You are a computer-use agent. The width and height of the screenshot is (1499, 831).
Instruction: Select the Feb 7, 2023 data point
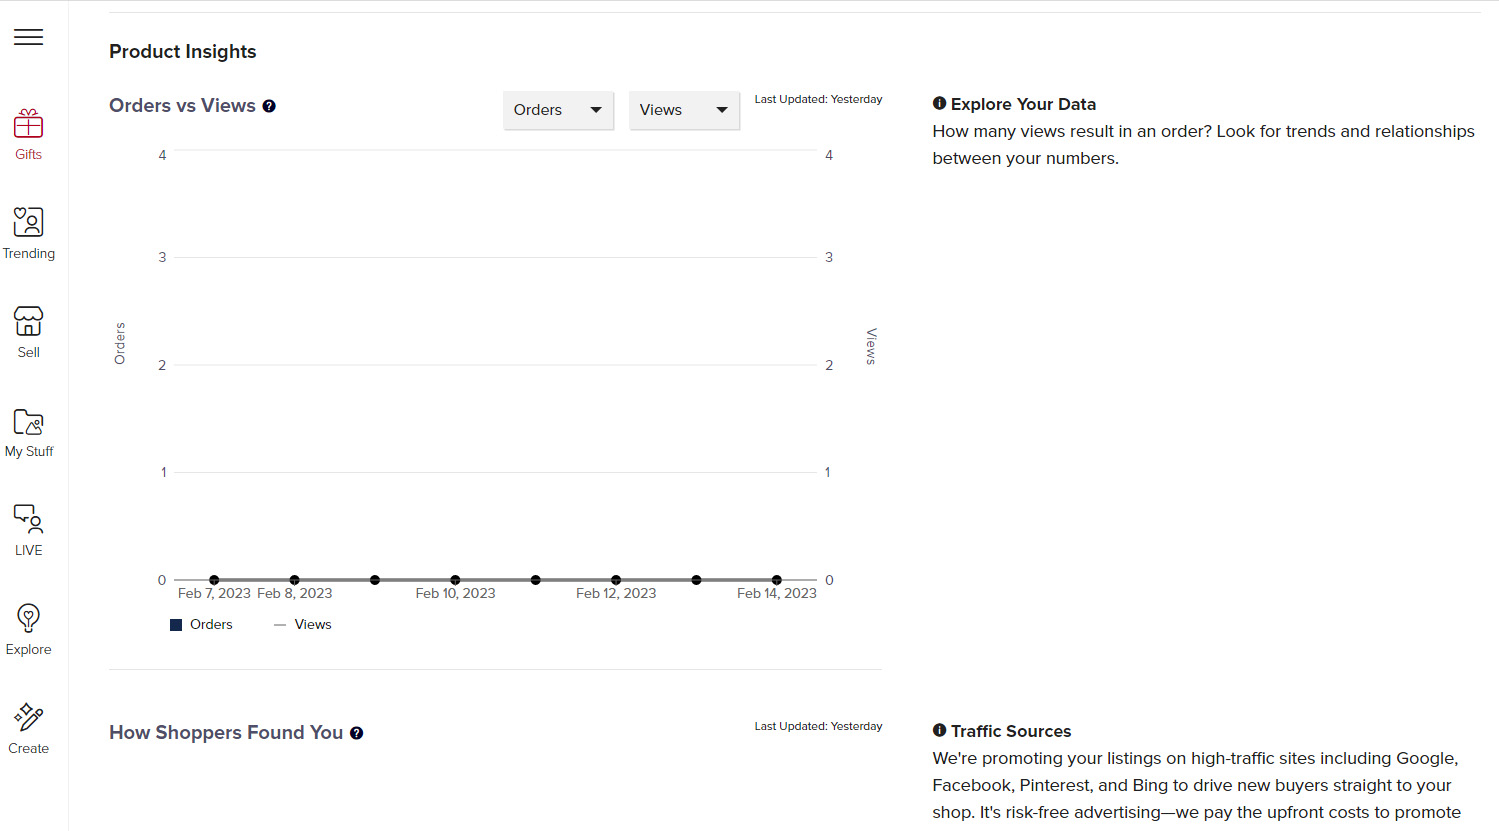coord(214,580)
